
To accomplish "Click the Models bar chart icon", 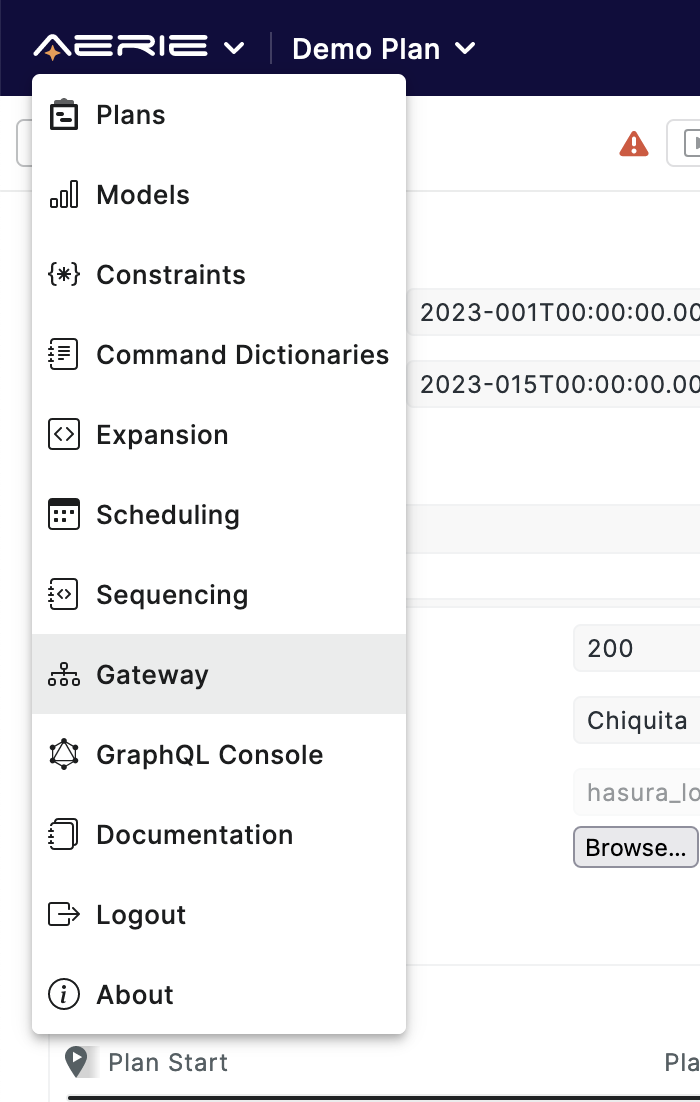I will coord(63,194).
